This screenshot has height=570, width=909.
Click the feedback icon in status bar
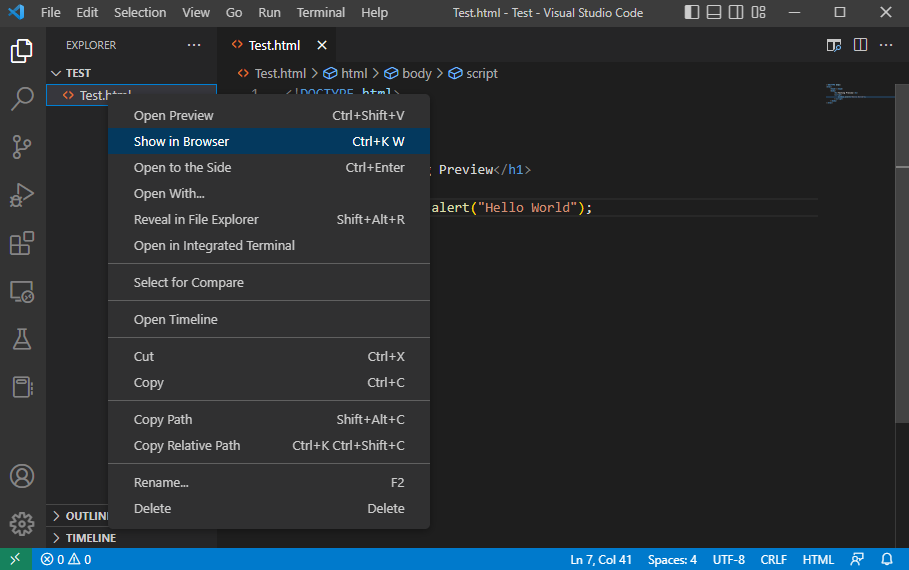tap(857, 559)
